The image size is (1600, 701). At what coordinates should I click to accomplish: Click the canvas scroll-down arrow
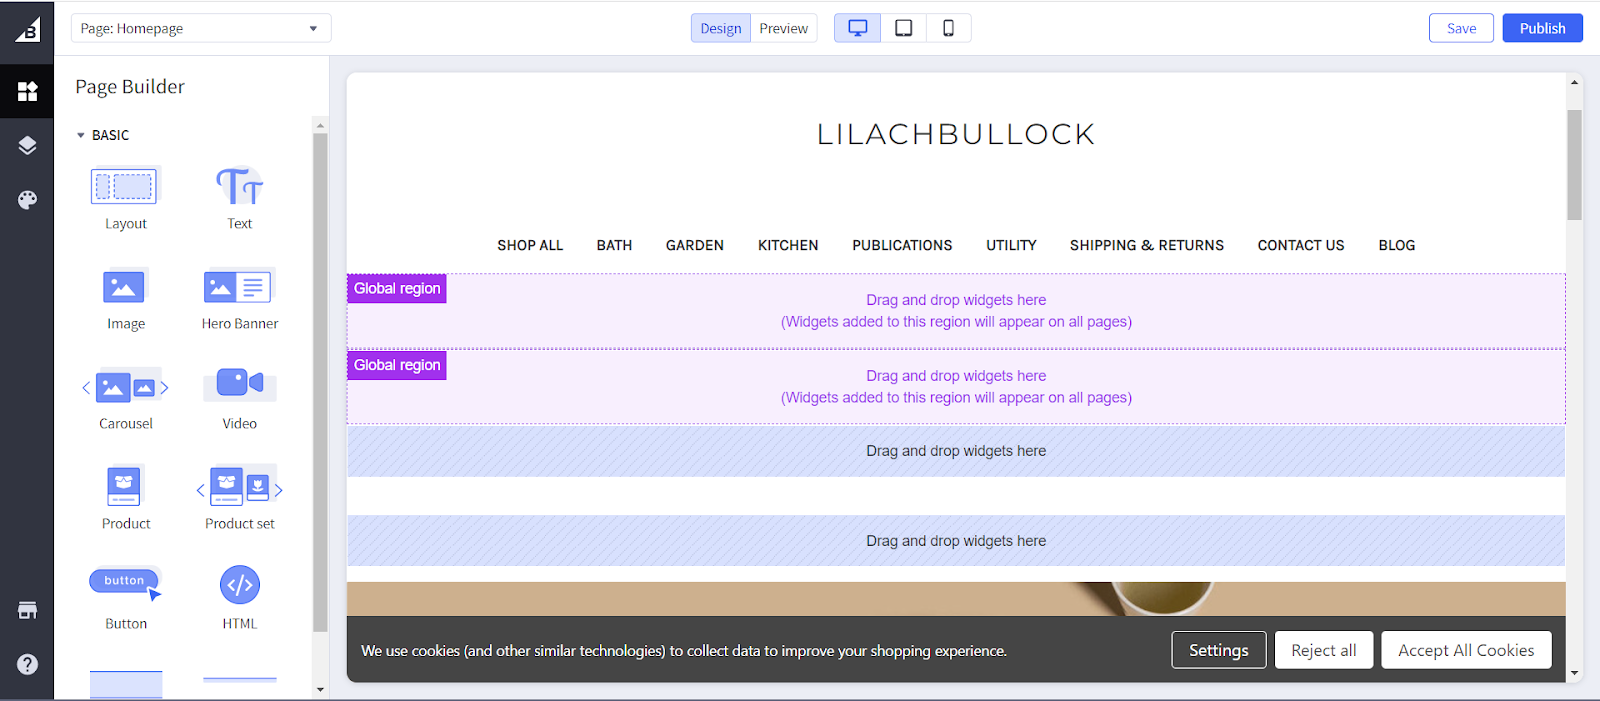pyautogui.click(x=1574, y=674)
